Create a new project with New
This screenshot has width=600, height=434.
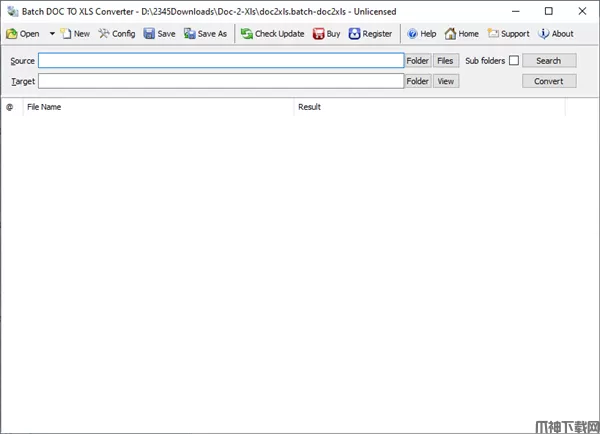[x=75, y=34]
